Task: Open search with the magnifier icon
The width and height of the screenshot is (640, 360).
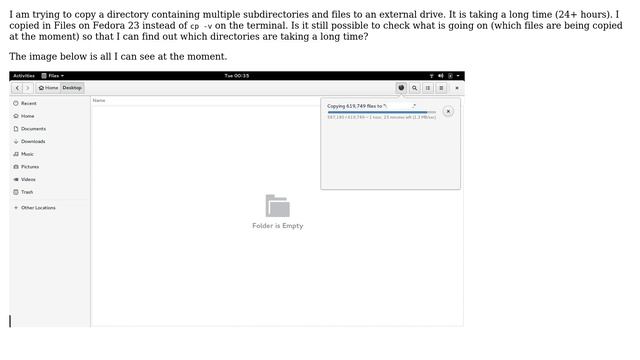Action: tap(415, 88)
